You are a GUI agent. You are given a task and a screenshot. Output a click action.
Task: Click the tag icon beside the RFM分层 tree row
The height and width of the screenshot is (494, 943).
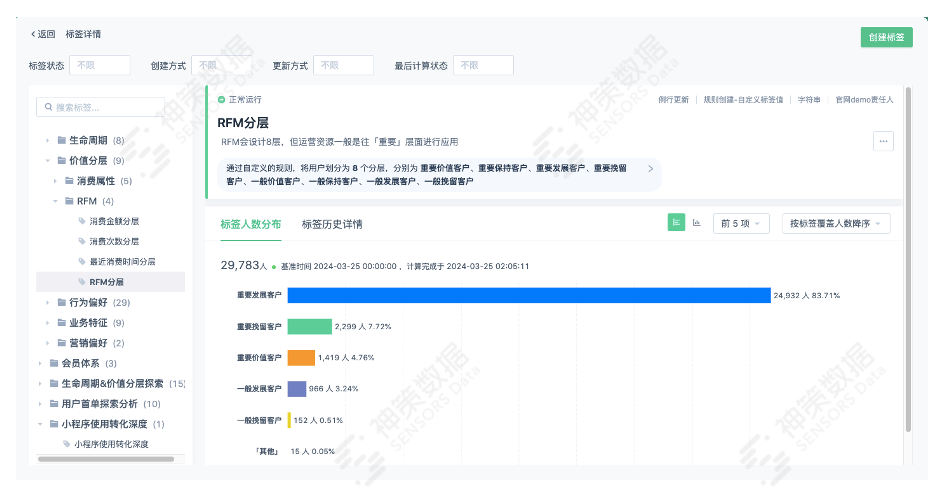click(x=82, y=282)
